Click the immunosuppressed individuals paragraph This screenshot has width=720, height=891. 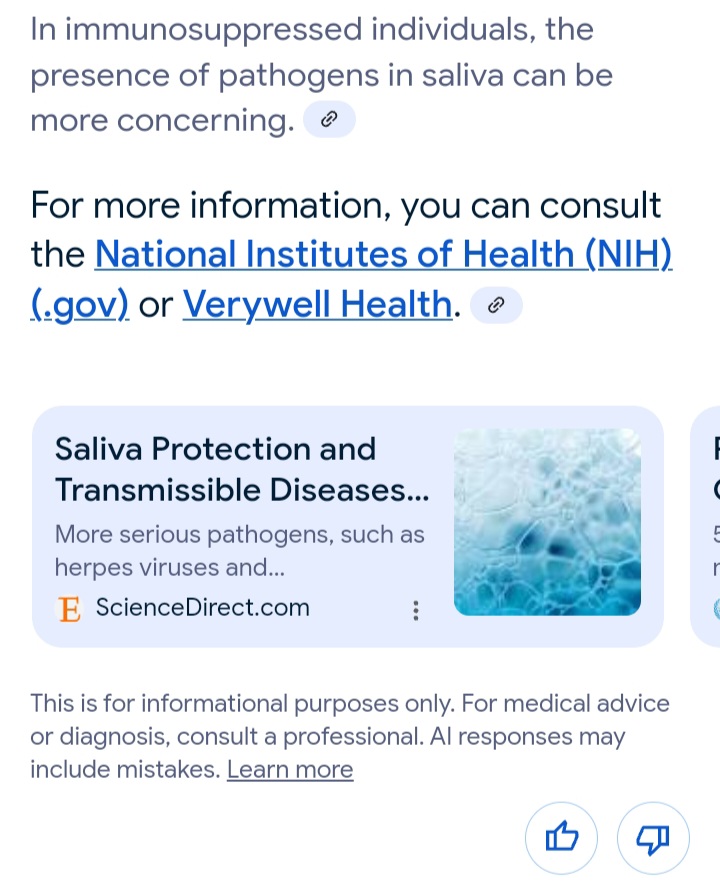322,75
